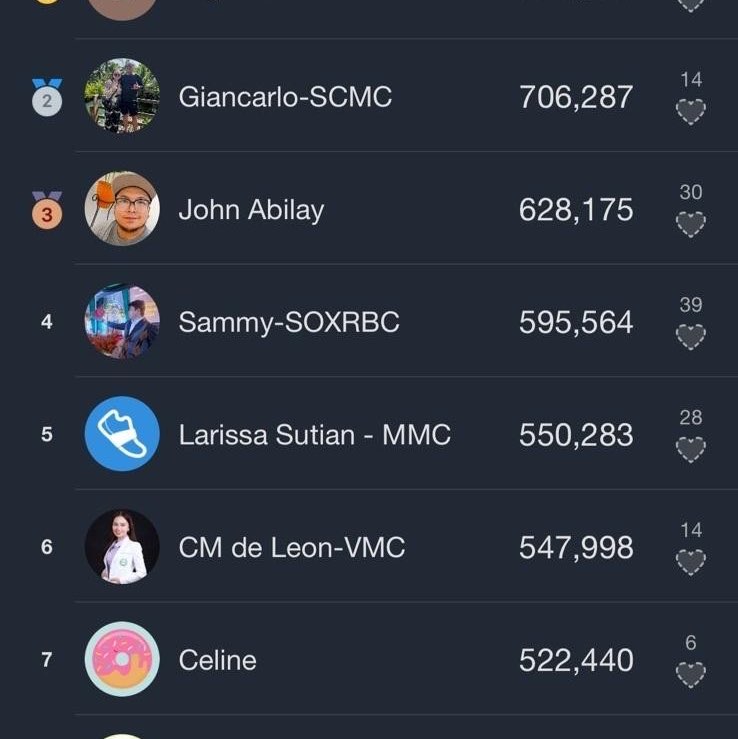Tap the CM de Leon-VMC name
This screenshot has width=738, height=739.
point(291,548)
